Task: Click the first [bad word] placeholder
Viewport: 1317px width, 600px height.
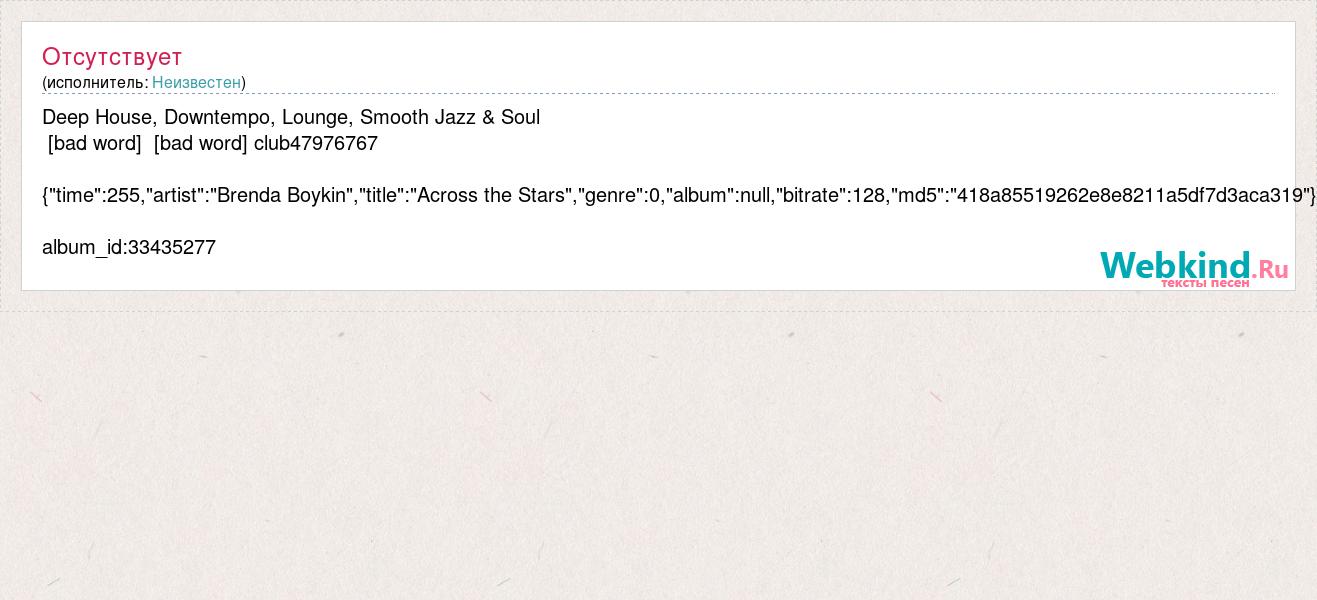Action: (x=94, y=144)
